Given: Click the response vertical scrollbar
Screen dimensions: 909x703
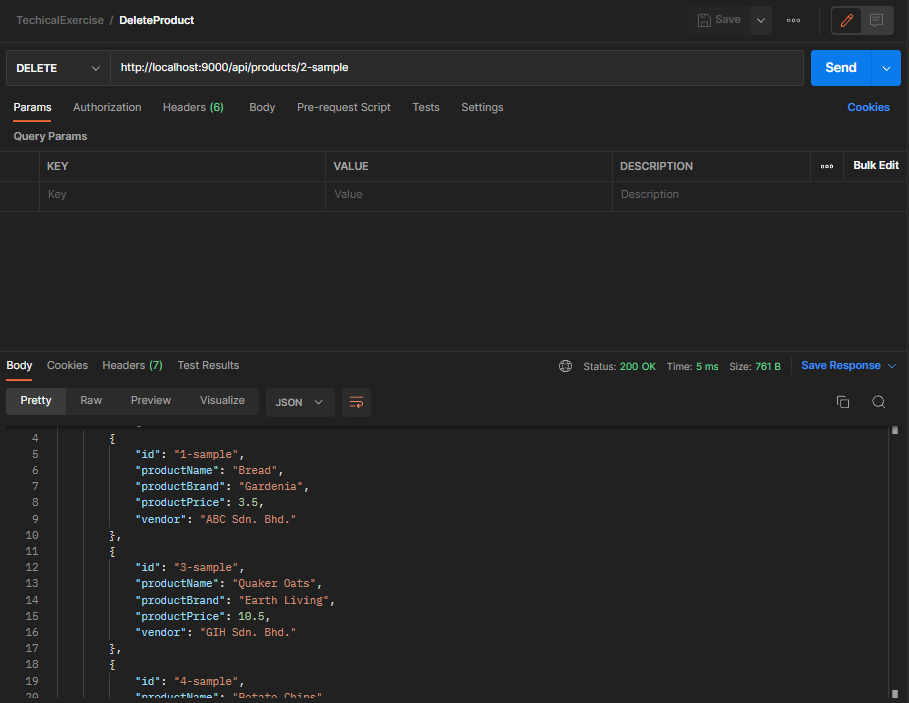Looking at the screenshot, I should [x=895, y=562].
